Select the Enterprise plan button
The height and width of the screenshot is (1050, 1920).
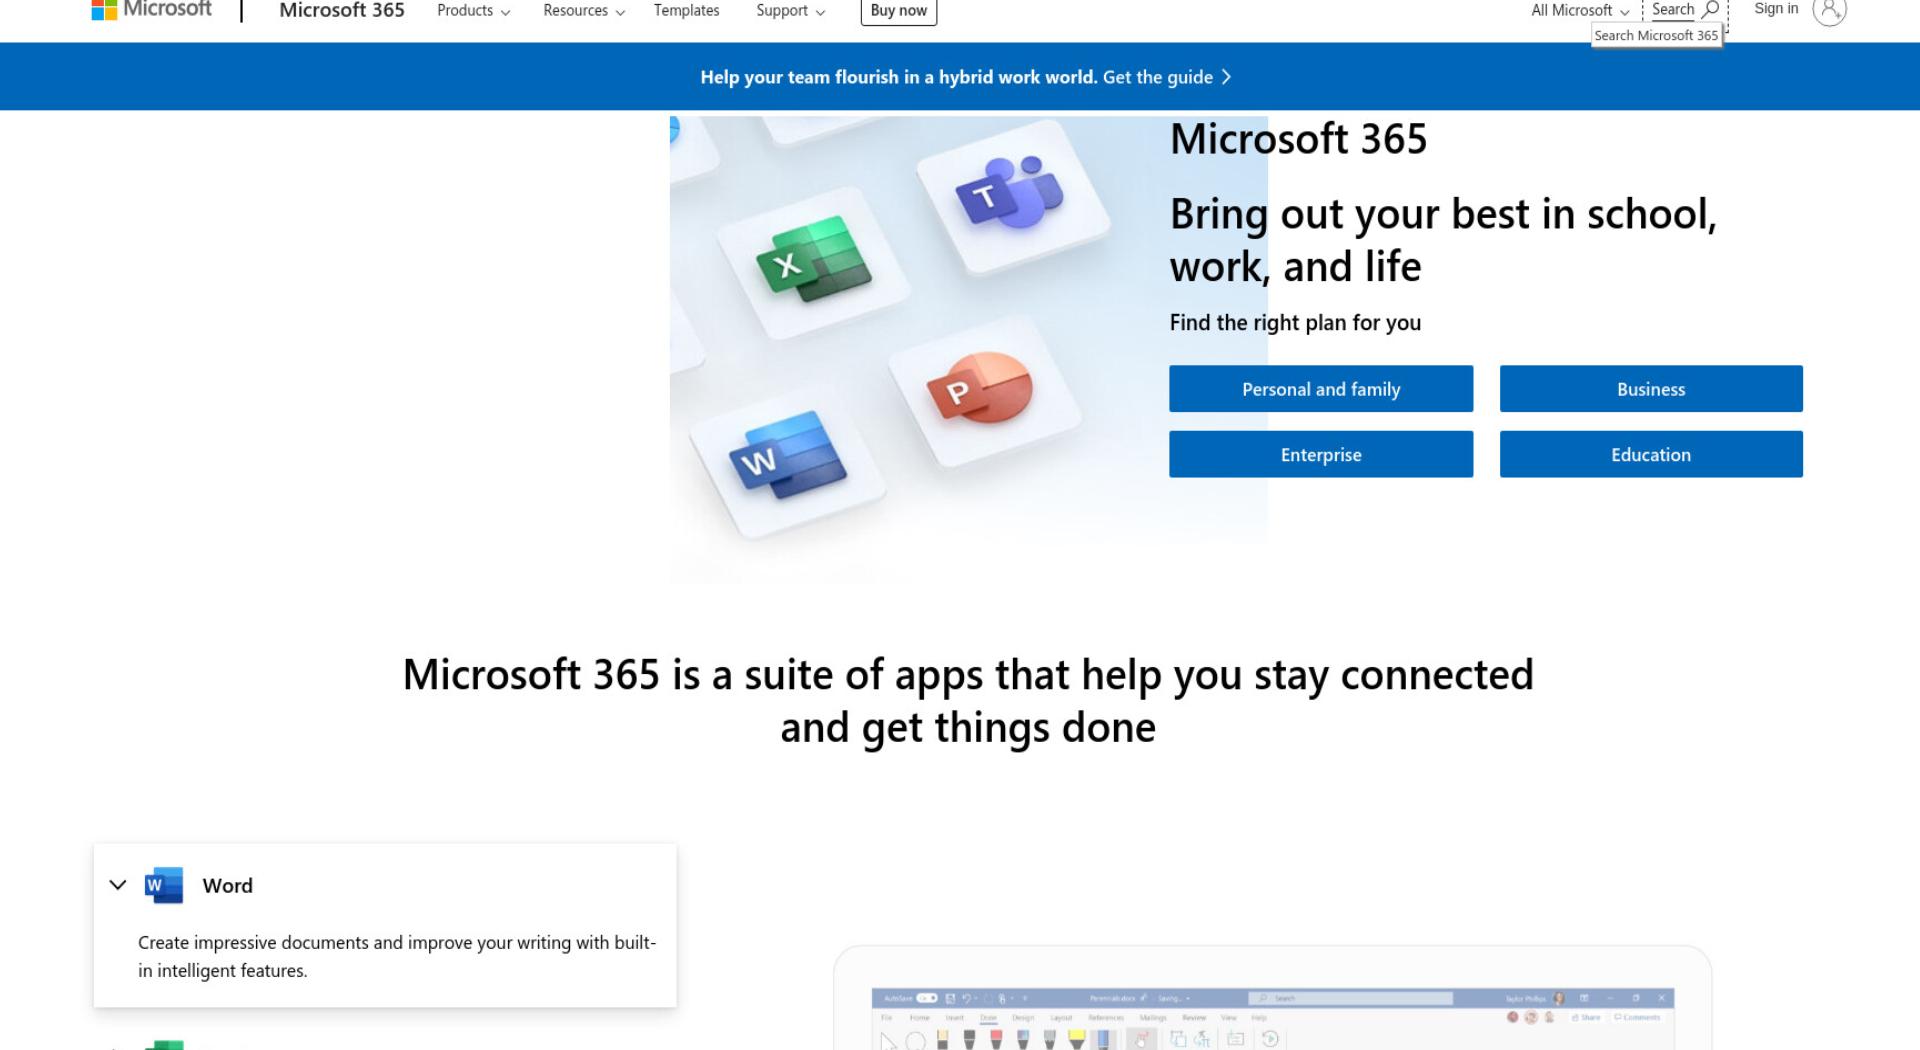(x=1321, y=455)
